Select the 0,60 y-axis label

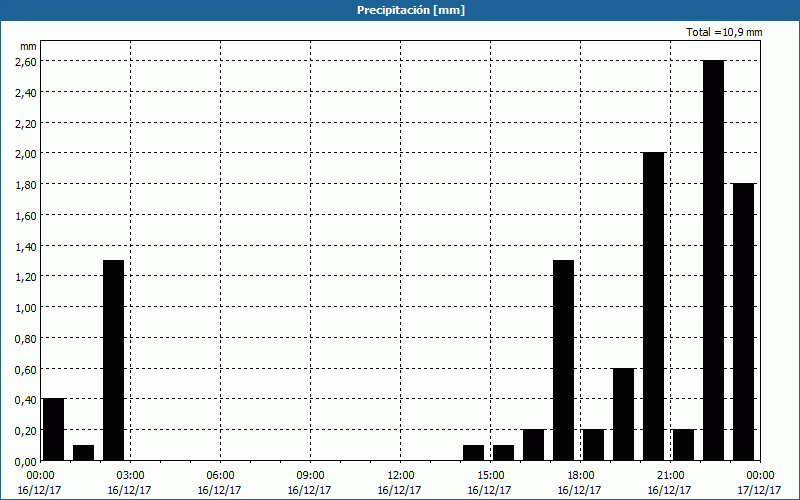(x=26, y=369)
